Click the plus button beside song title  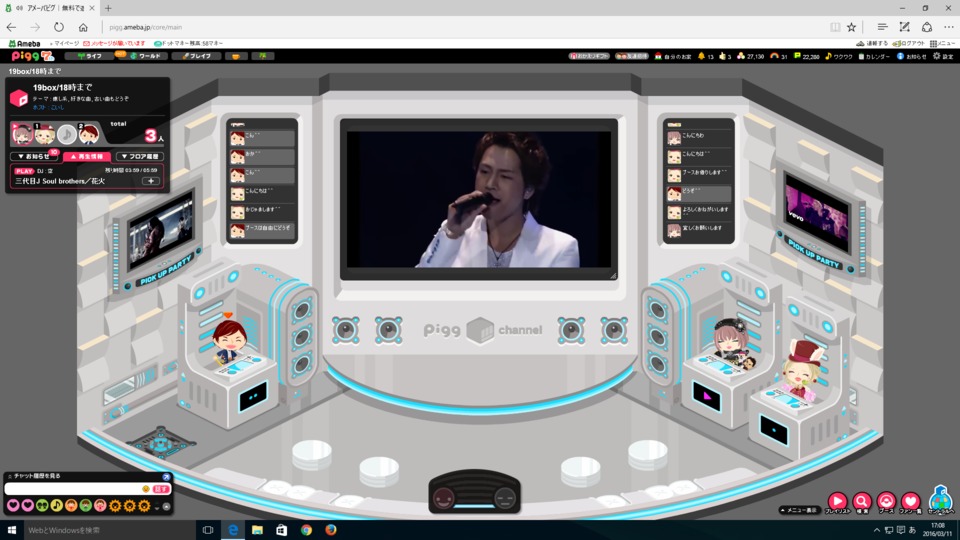tap(151, 181)
